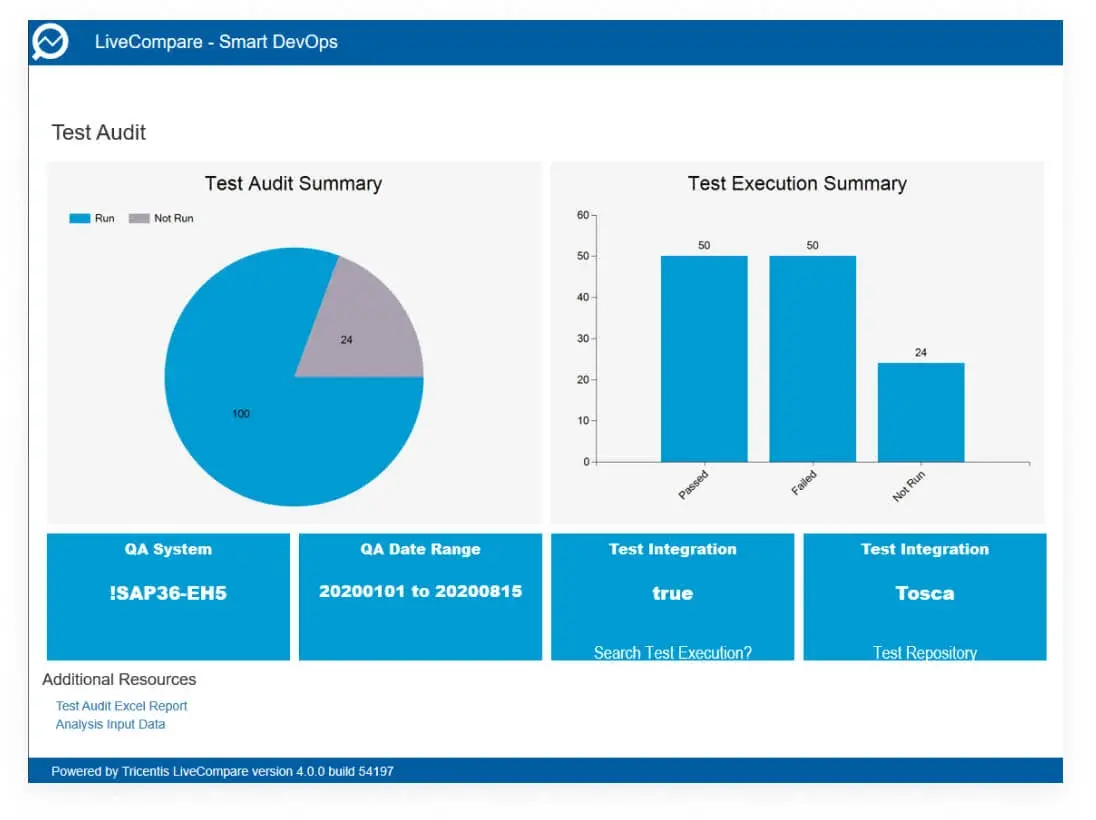Click the LiveCompare logo icon
The image size is (1096, 820).
click(x=50, y=42)
